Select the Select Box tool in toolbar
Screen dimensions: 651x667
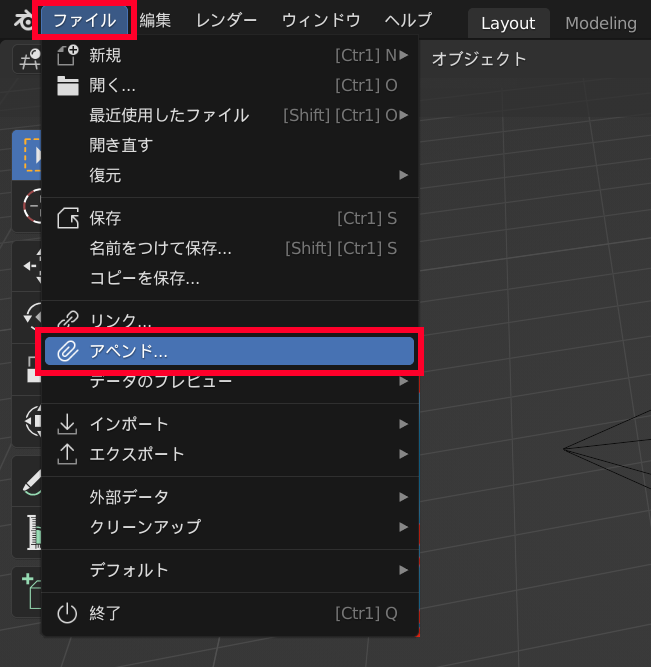(x=27, y=155)
